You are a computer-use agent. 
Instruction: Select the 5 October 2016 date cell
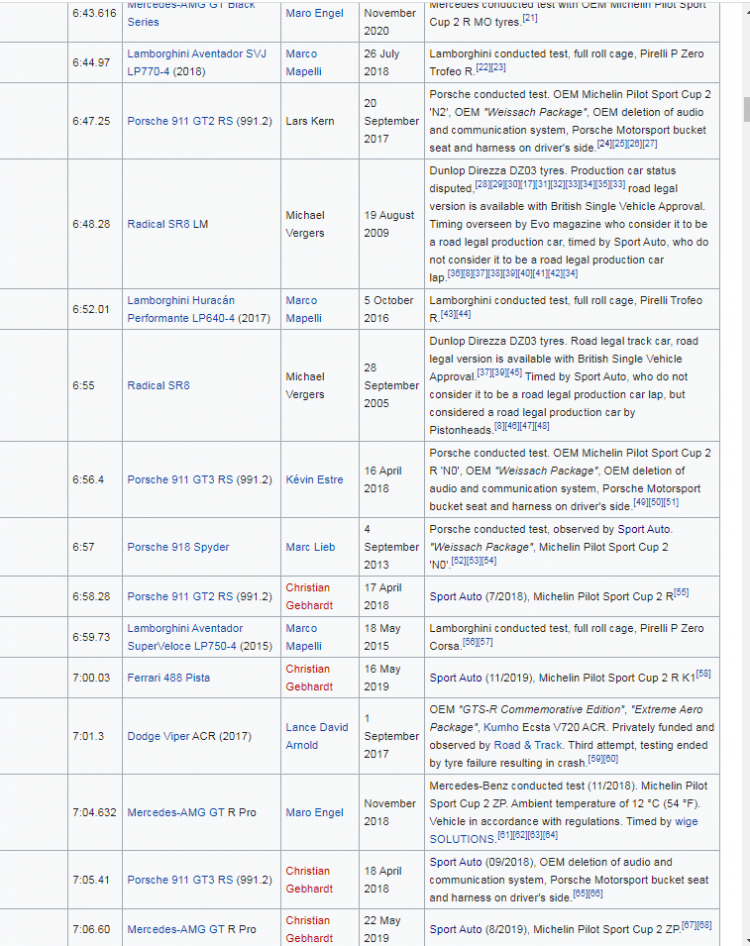tap(392, 309)
